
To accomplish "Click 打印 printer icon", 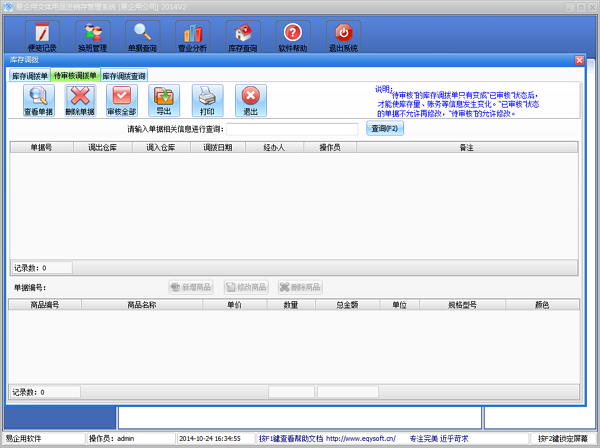I will [207, 101].
